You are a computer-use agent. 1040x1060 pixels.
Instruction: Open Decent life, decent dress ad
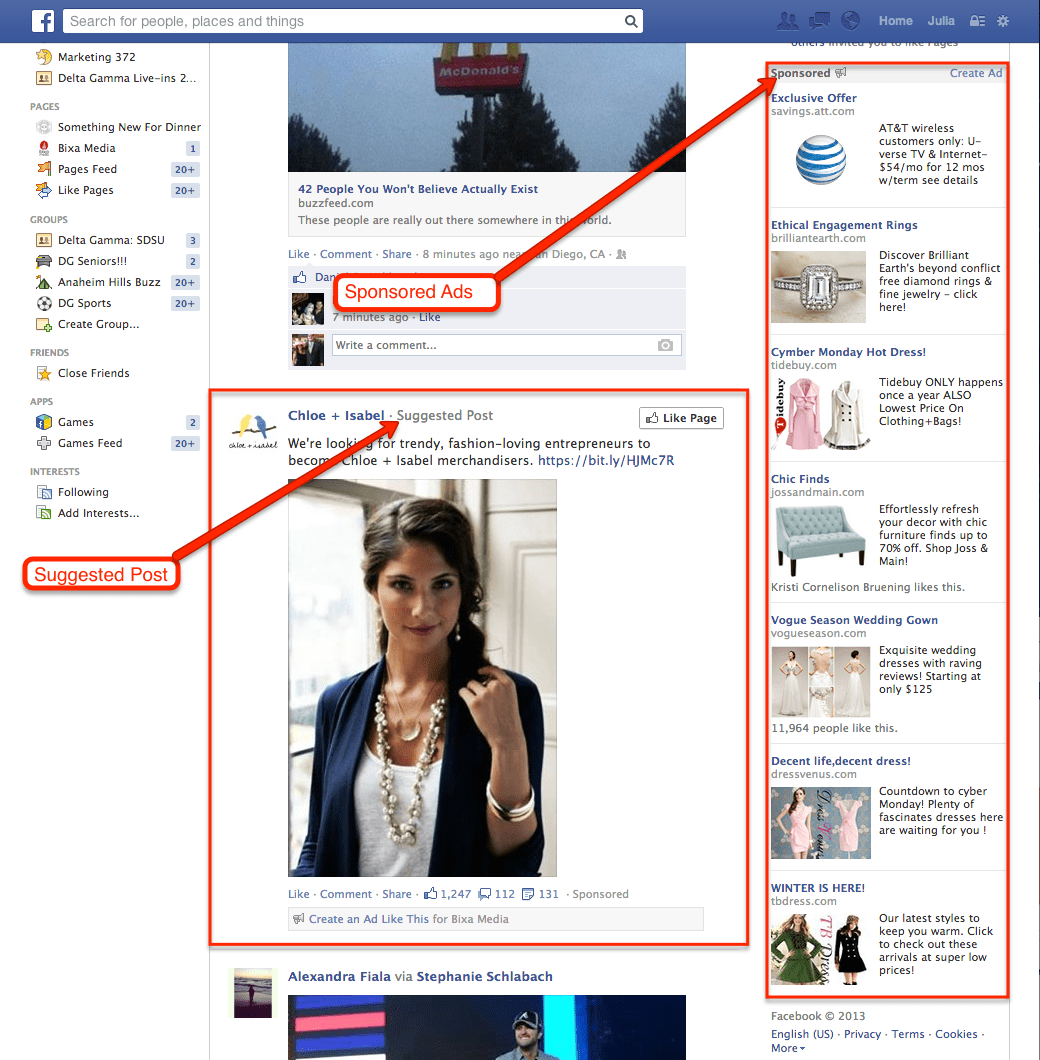(x=841, y=761)
